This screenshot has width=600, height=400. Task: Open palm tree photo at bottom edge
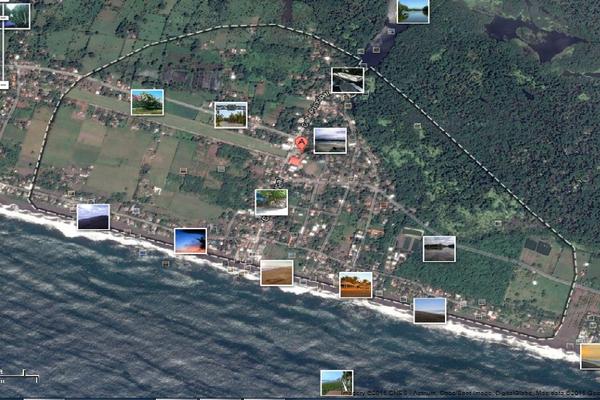336,383
